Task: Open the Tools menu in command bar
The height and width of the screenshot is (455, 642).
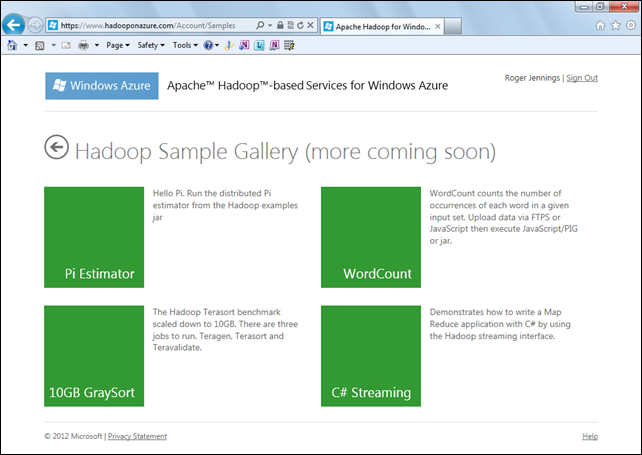Action: click(185, 45)
